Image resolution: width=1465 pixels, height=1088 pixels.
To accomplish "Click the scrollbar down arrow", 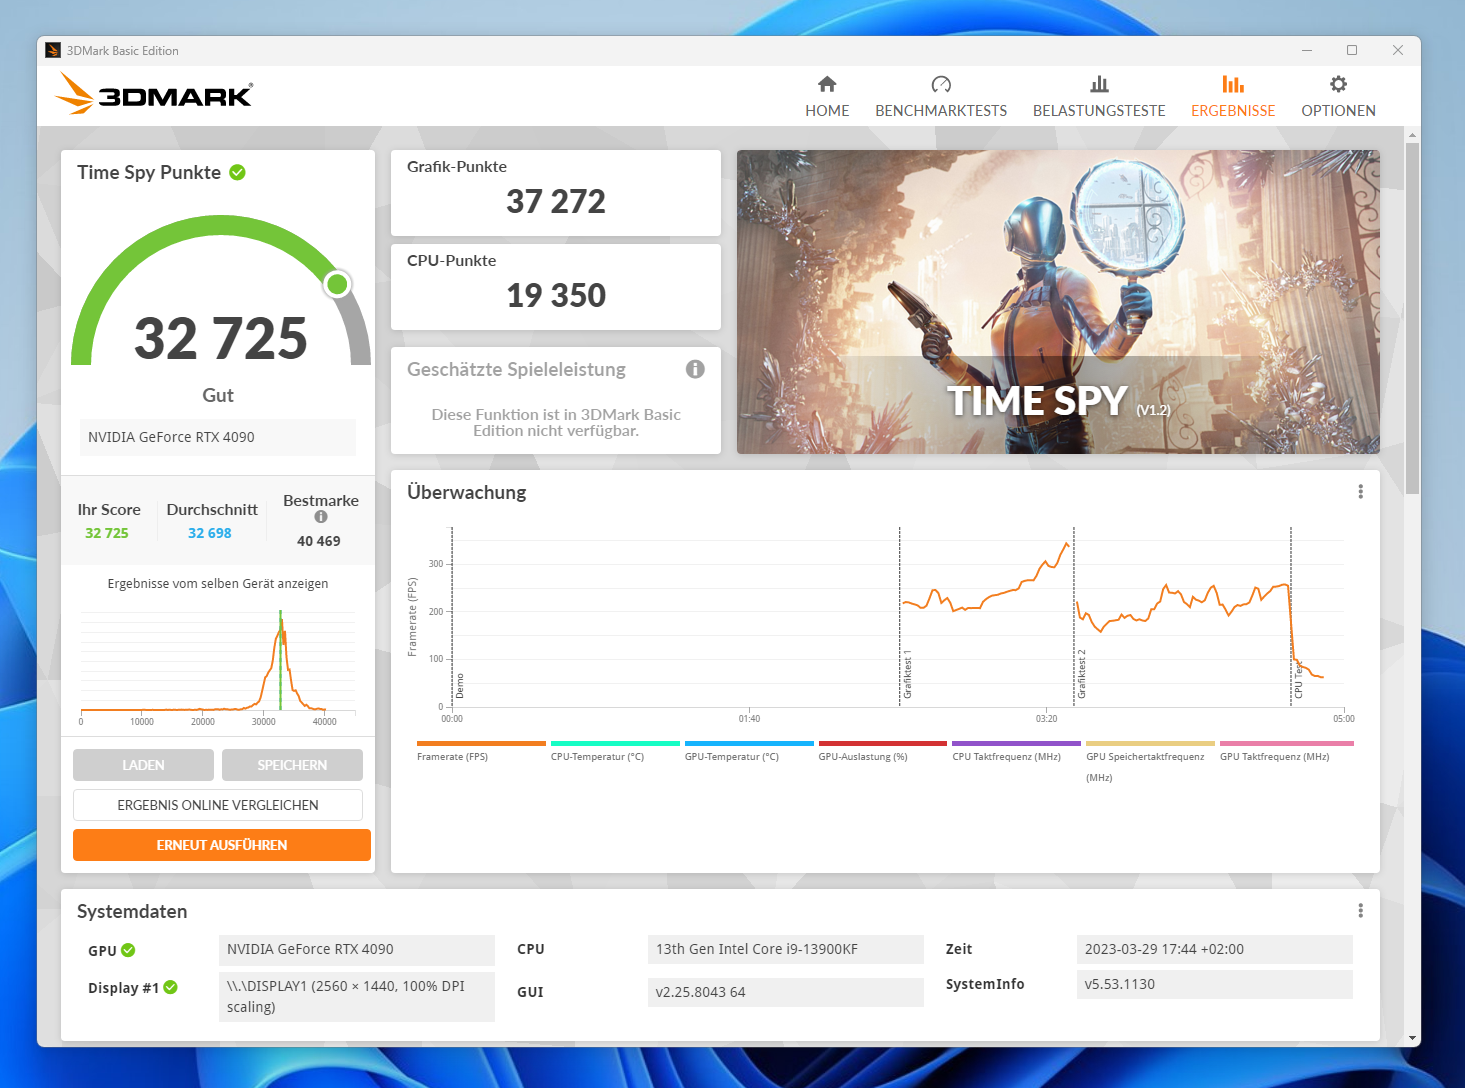I will pos(1412,1038).
